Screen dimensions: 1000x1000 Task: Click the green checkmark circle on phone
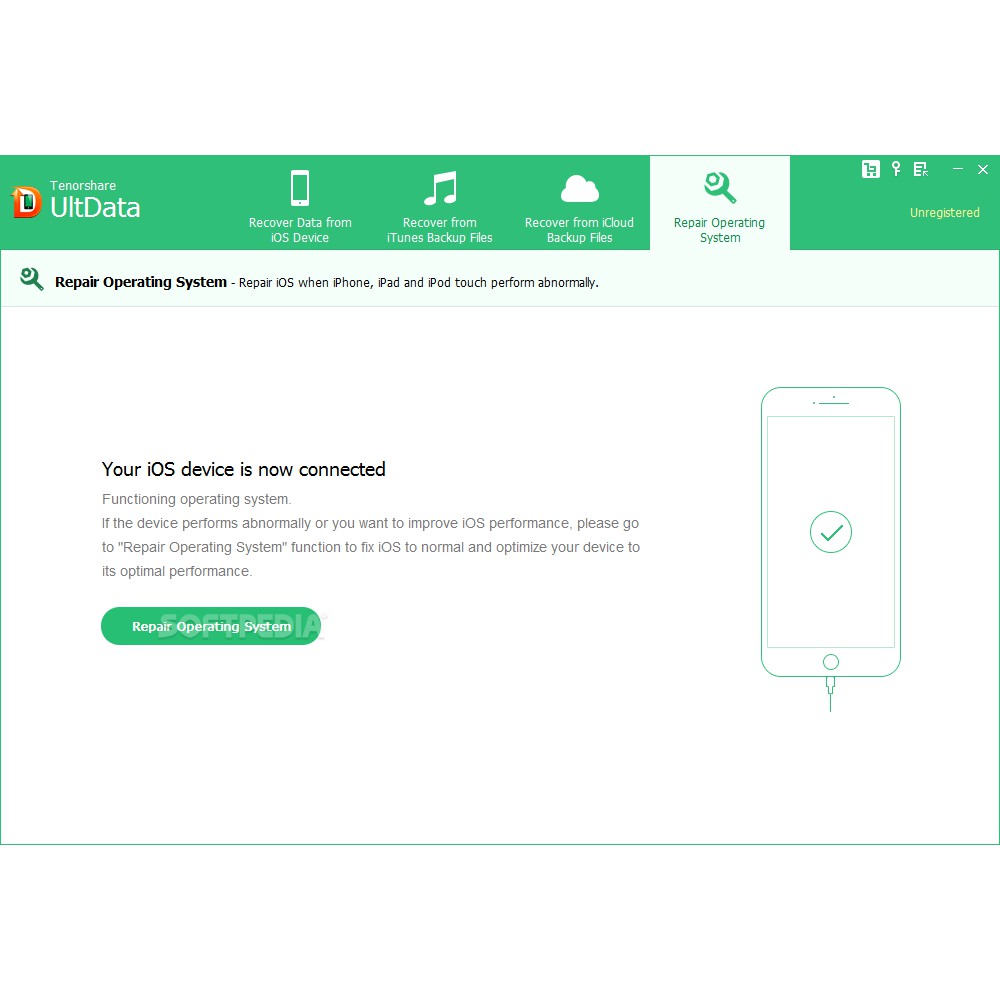(830, 532)
